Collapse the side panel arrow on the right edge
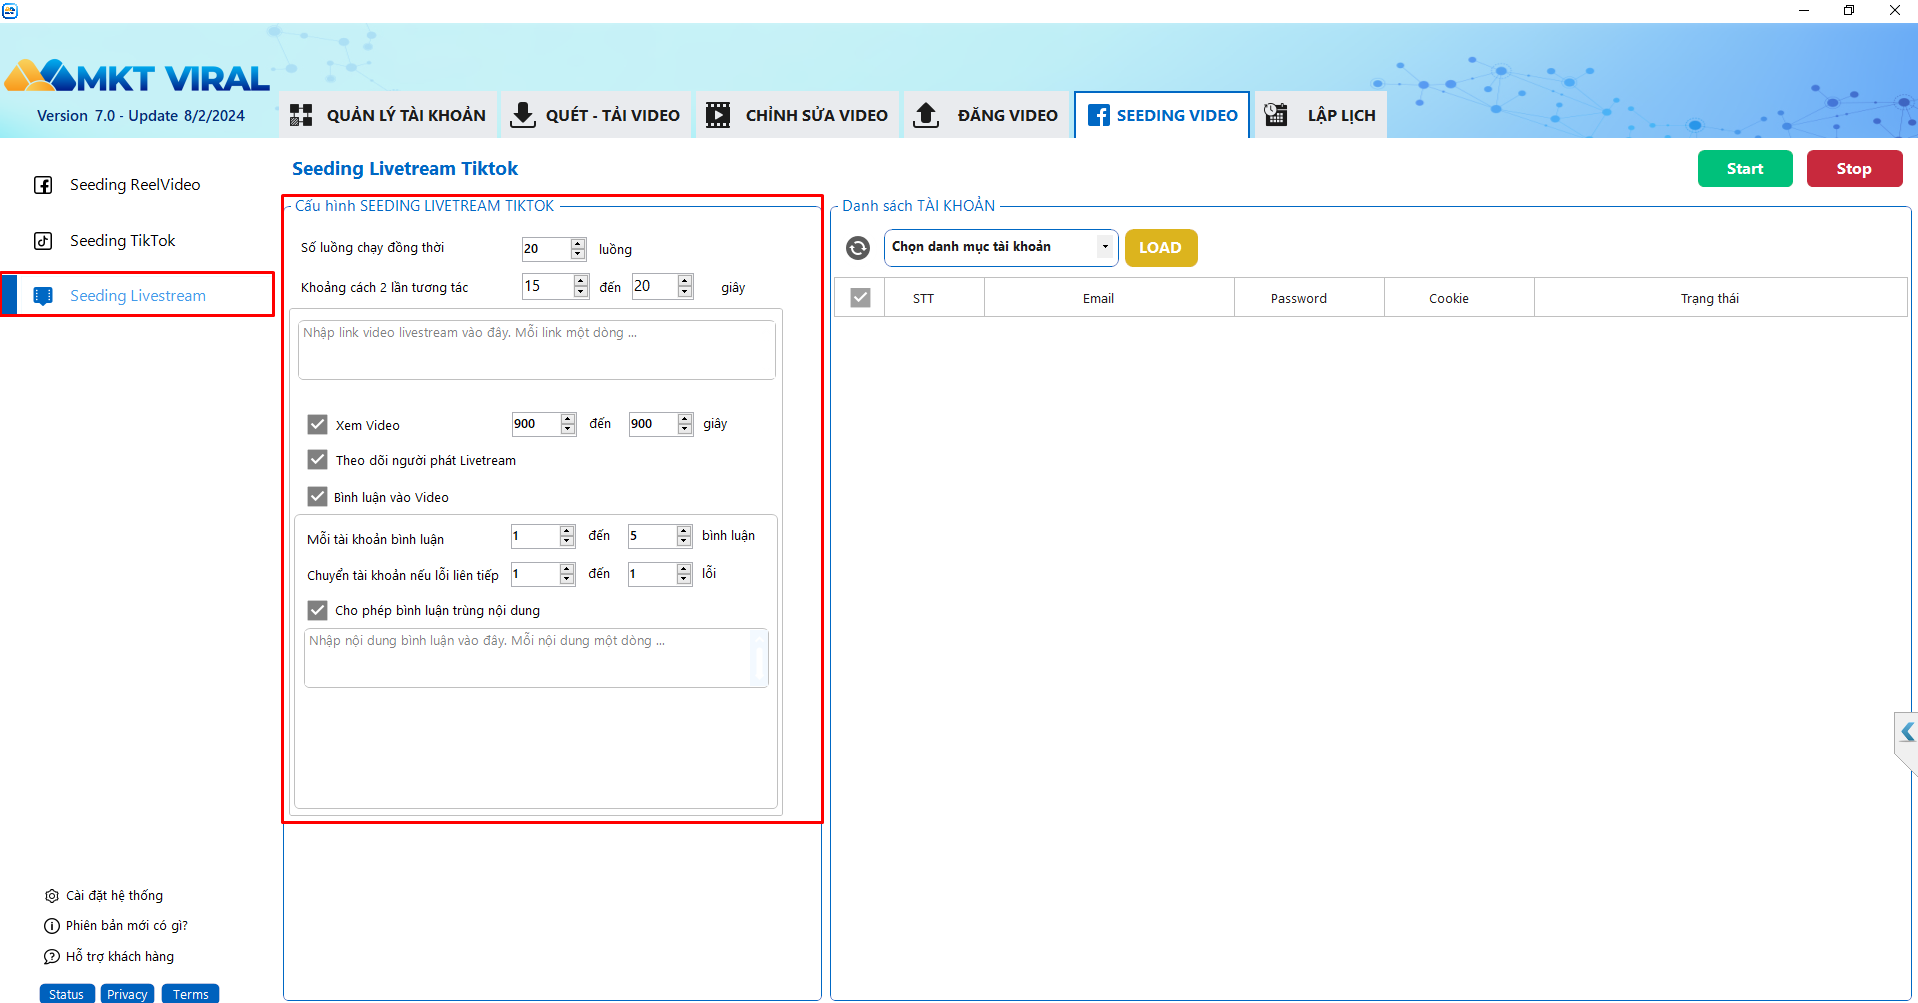Viewport: 1918px width, 1003px height. [x=1907, y=732]
